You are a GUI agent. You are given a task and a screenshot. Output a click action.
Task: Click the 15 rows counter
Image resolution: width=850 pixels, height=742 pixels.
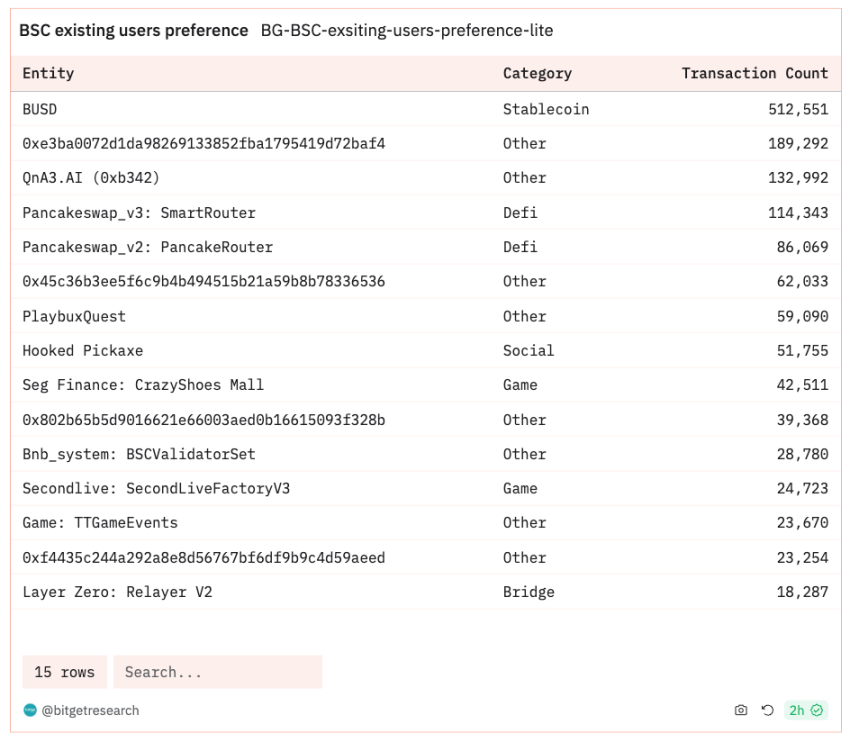[x=64, y=672]
